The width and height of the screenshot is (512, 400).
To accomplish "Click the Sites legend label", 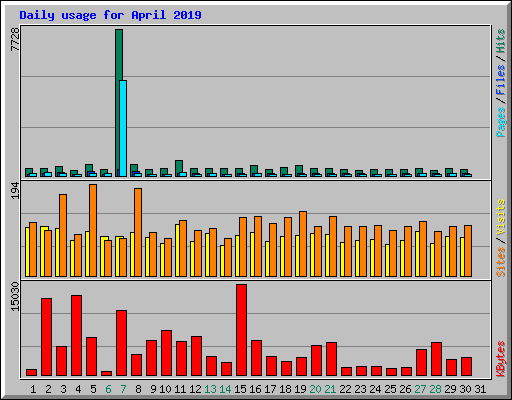I will pyautogui.click(x=500, y=262).
